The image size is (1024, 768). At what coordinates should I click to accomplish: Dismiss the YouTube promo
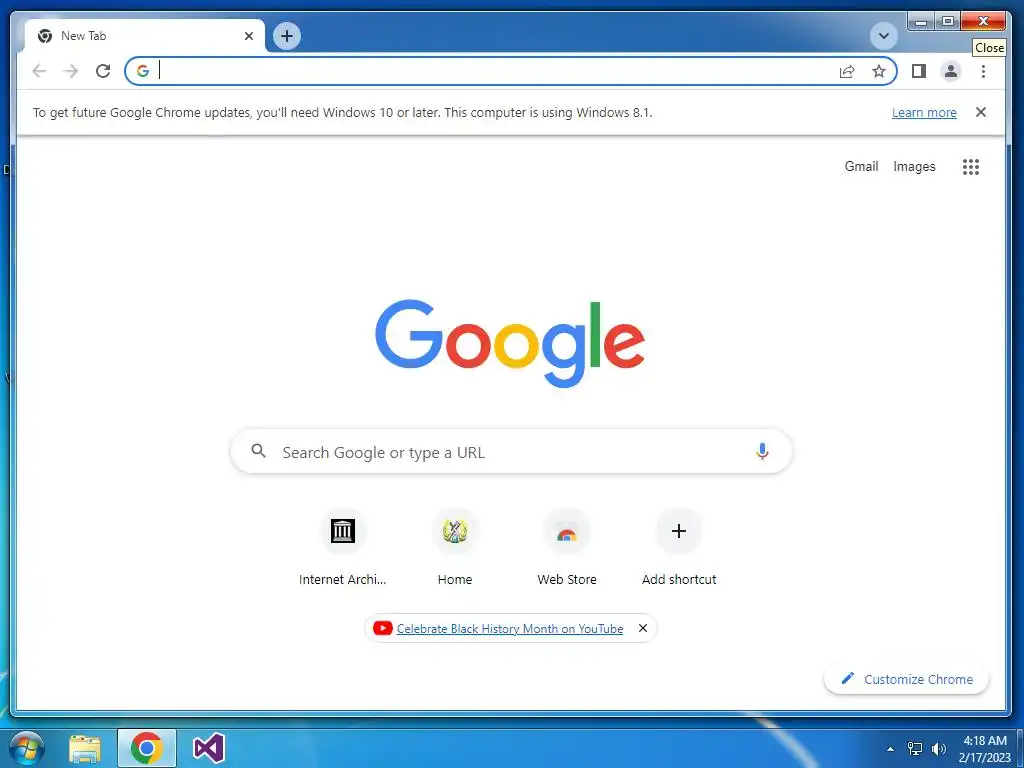pos(643,628)
